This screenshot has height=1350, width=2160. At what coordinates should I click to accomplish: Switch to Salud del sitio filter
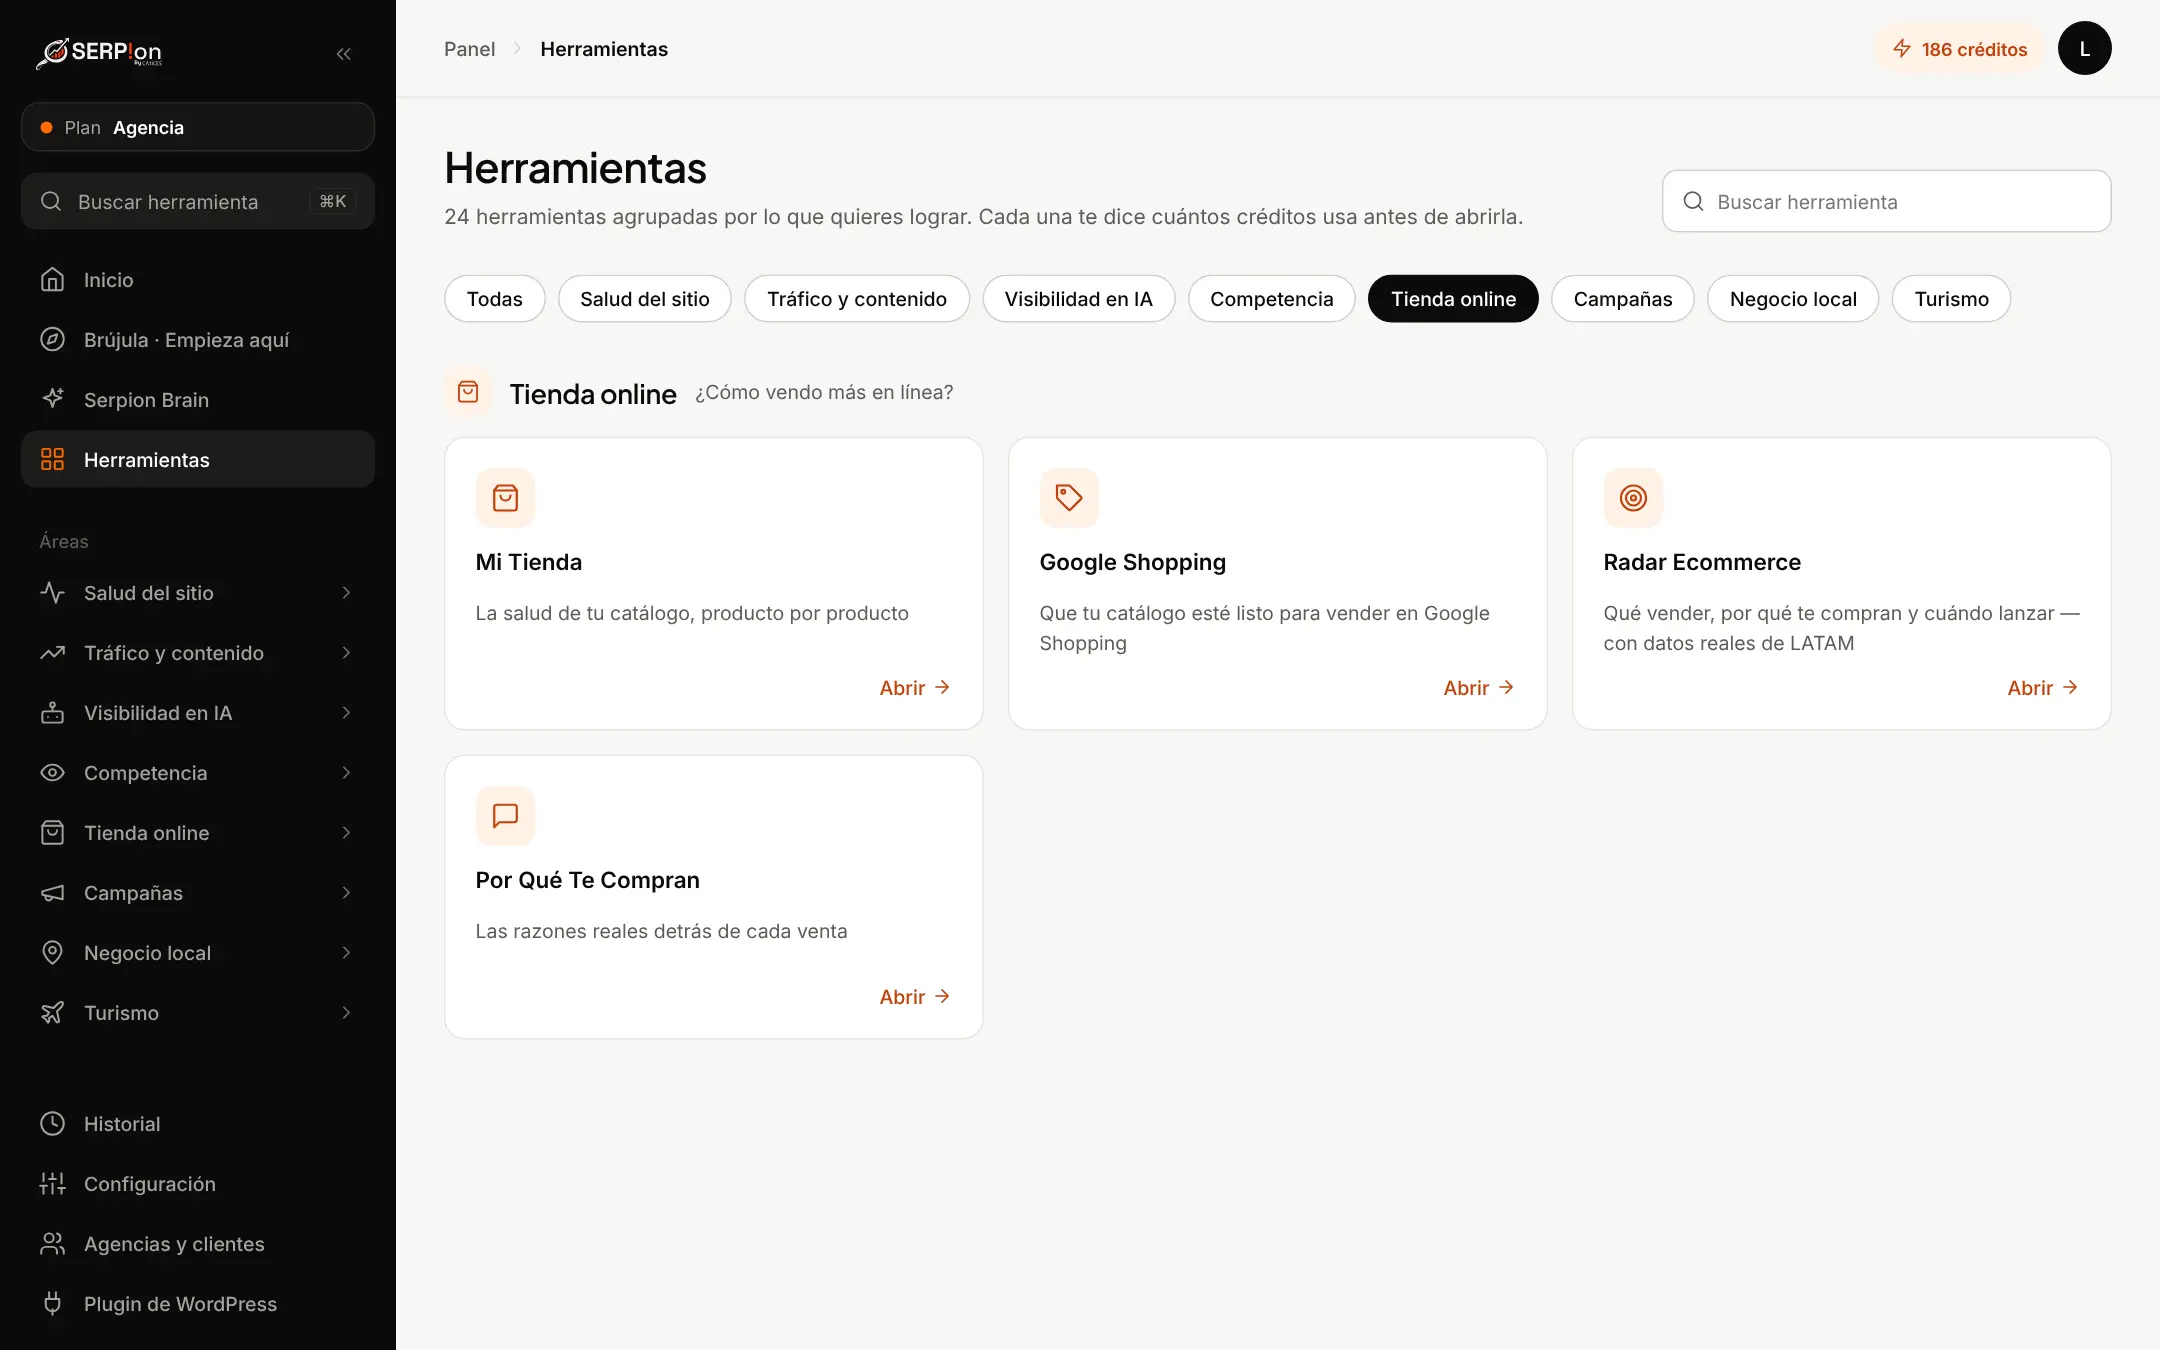pos(645,299)
